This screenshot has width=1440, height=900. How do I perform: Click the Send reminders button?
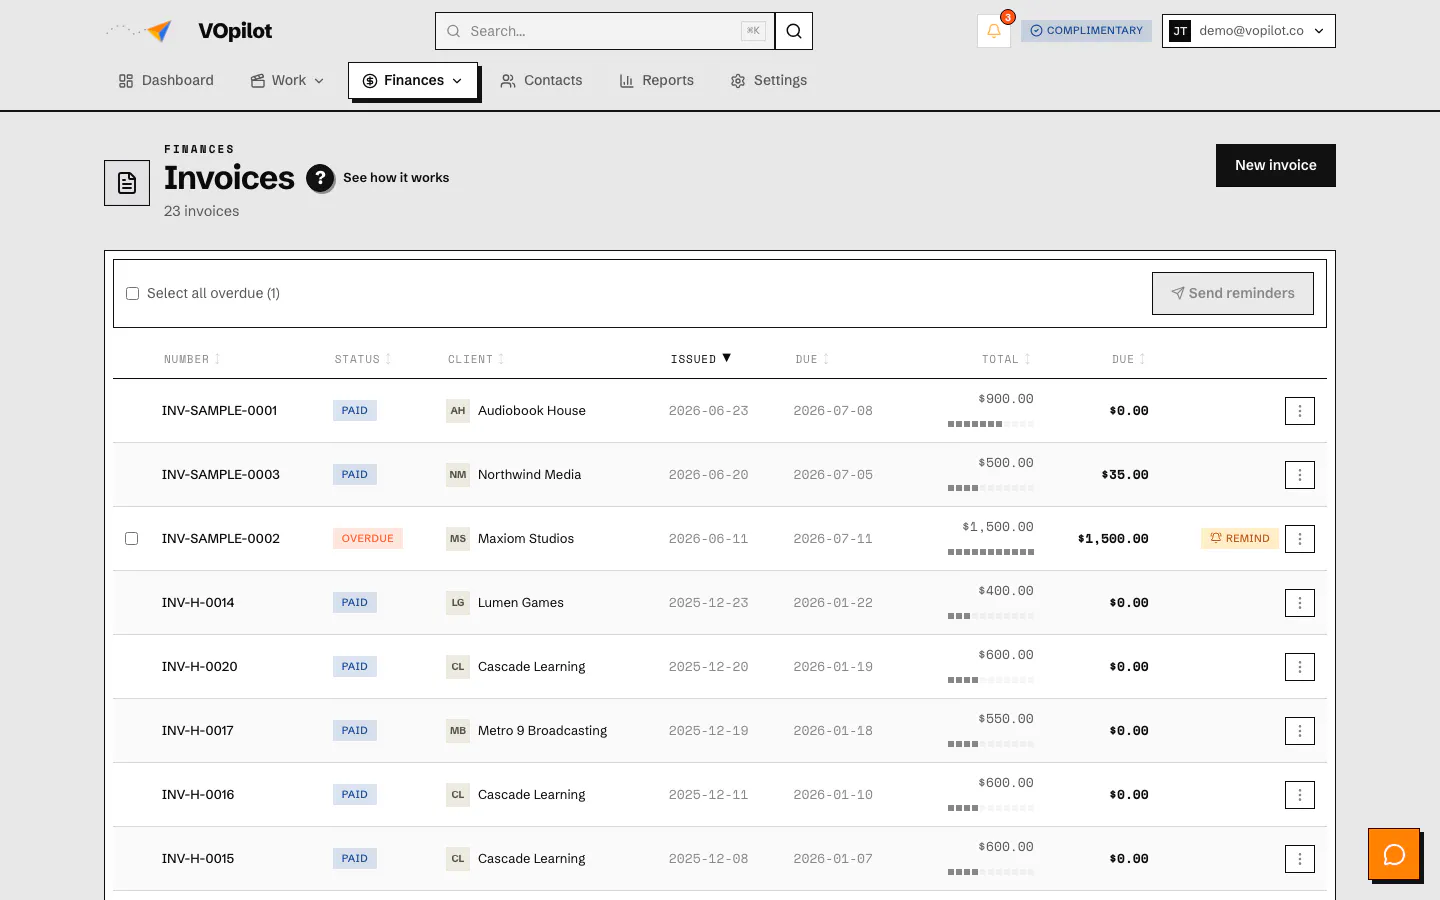coord(1233,294)
